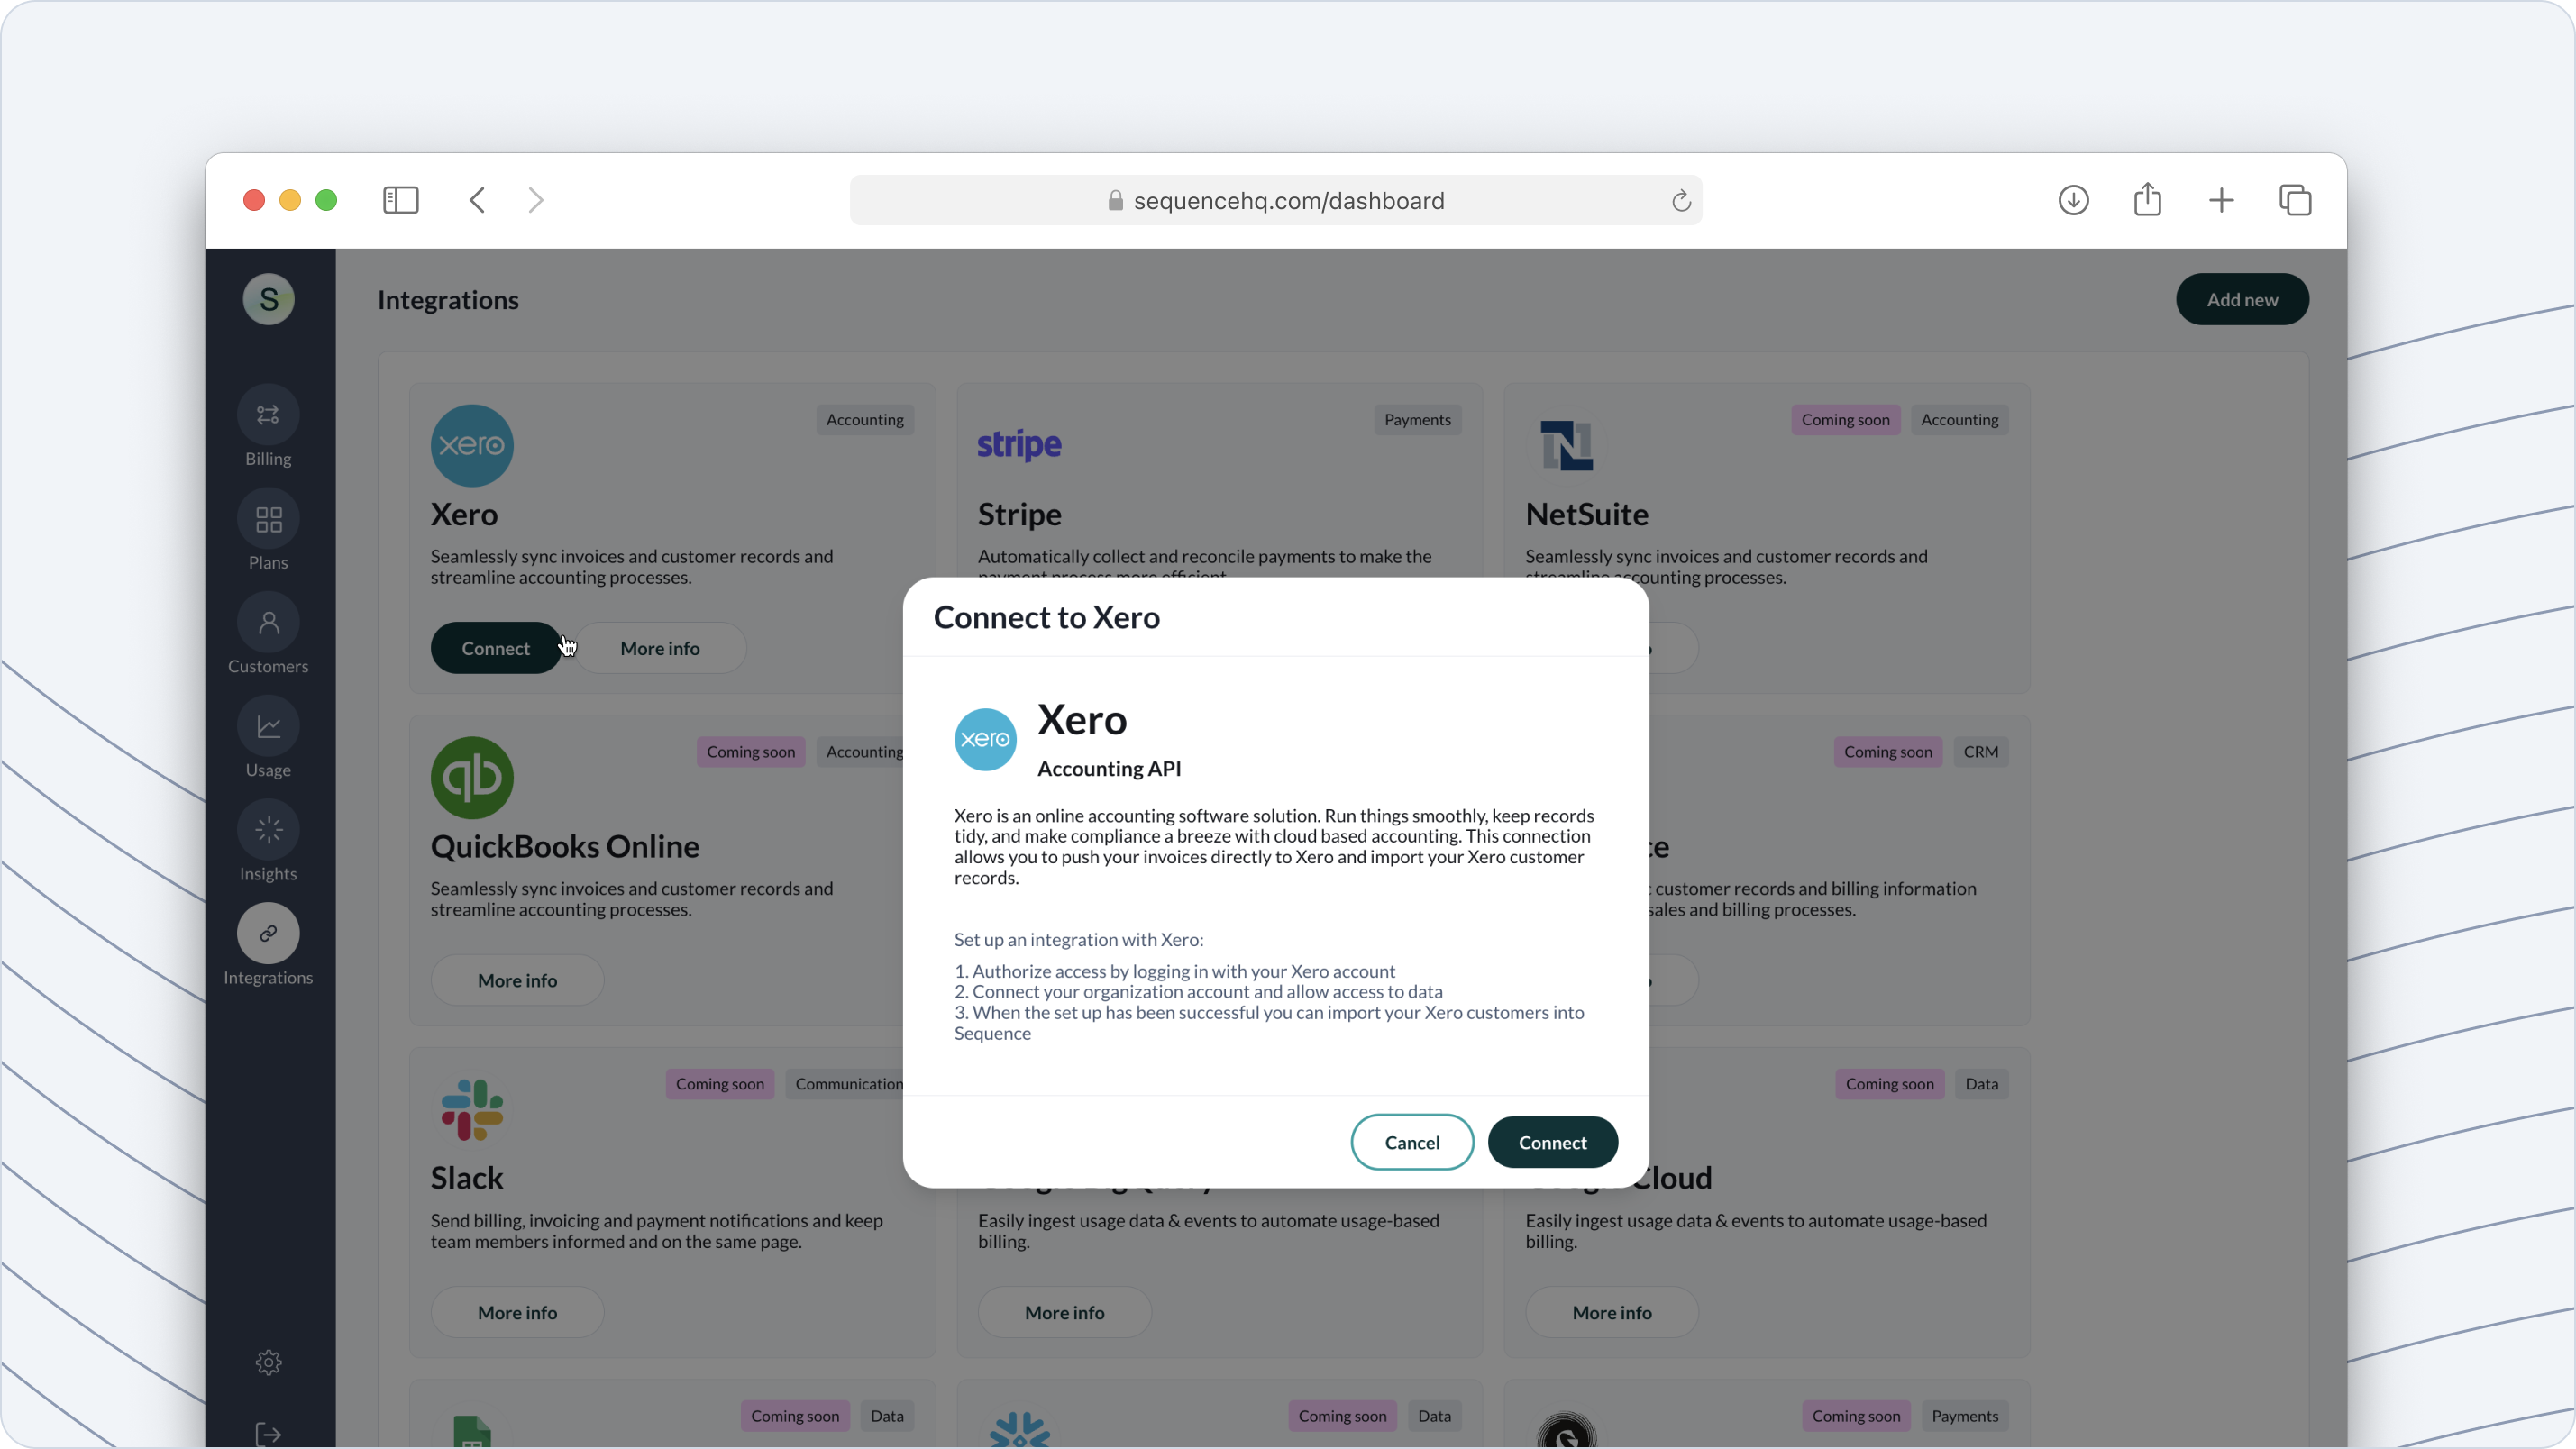Click the Accounting API subtitle

point(1109,768)
